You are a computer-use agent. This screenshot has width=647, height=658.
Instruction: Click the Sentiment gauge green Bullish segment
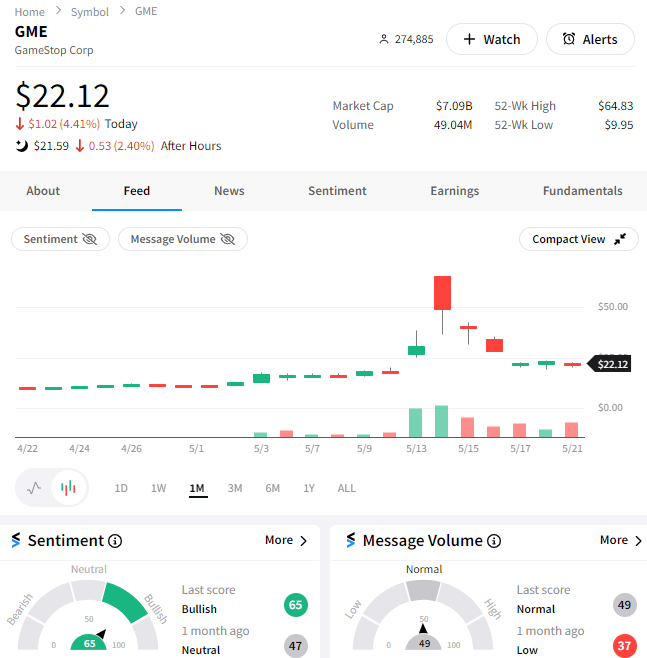pos(125,602)
